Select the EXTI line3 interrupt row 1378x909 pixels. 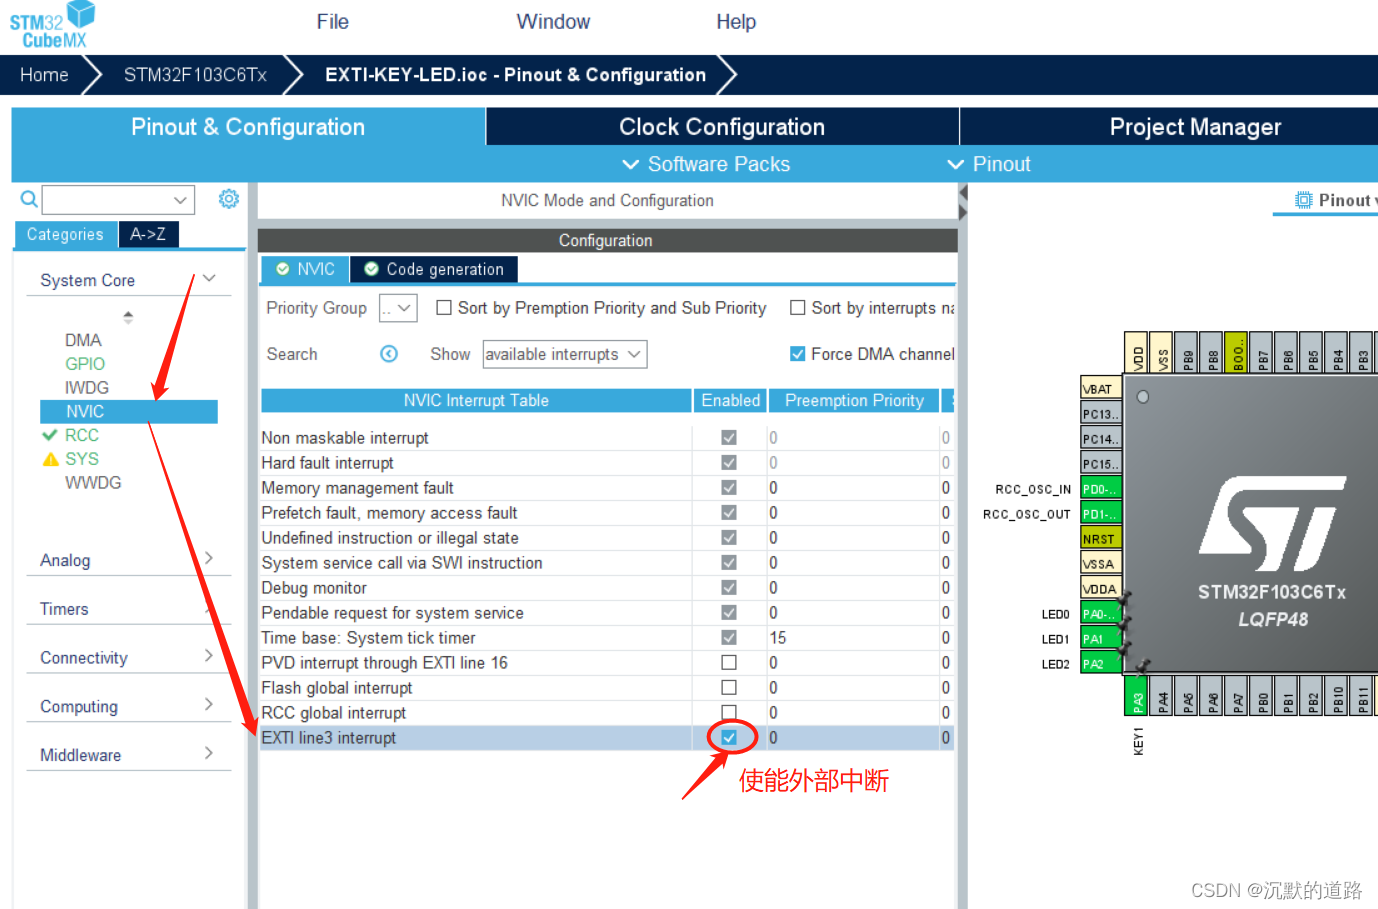607,738
